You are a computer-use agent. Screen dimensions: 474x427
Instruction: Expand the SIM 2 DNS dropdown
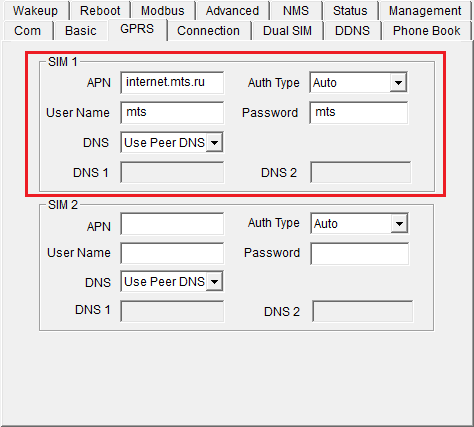pyautogui.click(x=172, y=282)
